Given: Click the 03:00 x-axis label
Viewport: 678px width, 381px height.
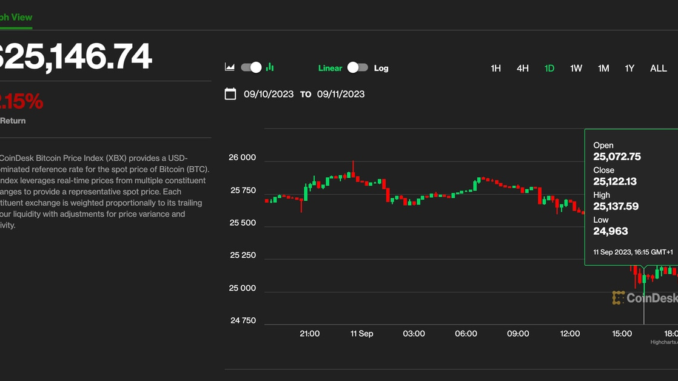Looking at the screenshot, I should (414, 333).
